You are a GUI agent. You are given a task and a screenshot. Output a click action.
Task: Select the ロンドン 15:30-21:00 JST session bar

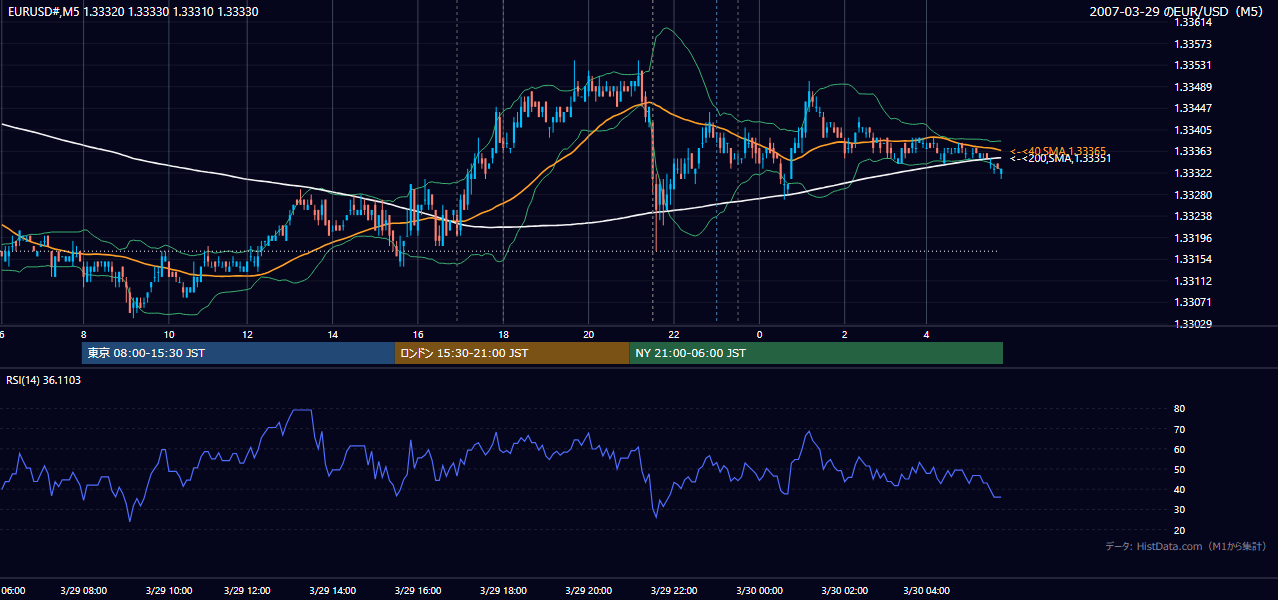click(x=512, y=353)
